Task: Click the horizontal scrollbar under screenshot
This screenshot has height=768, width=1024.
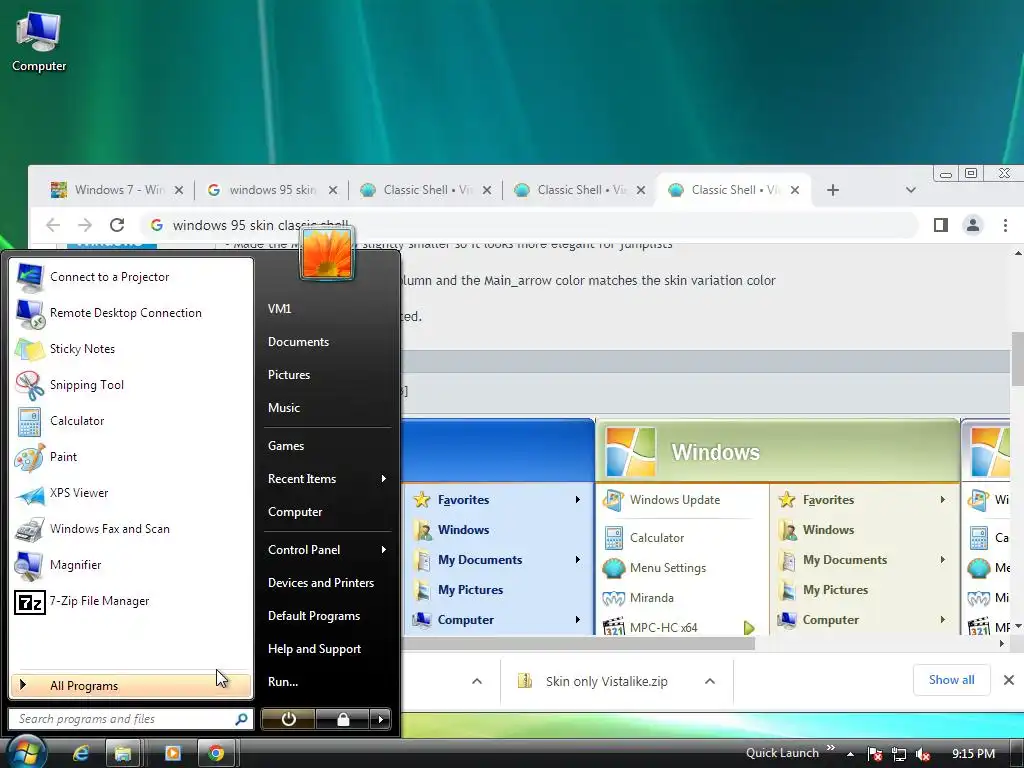Action: pyautogui.click(x=578, y=643)
